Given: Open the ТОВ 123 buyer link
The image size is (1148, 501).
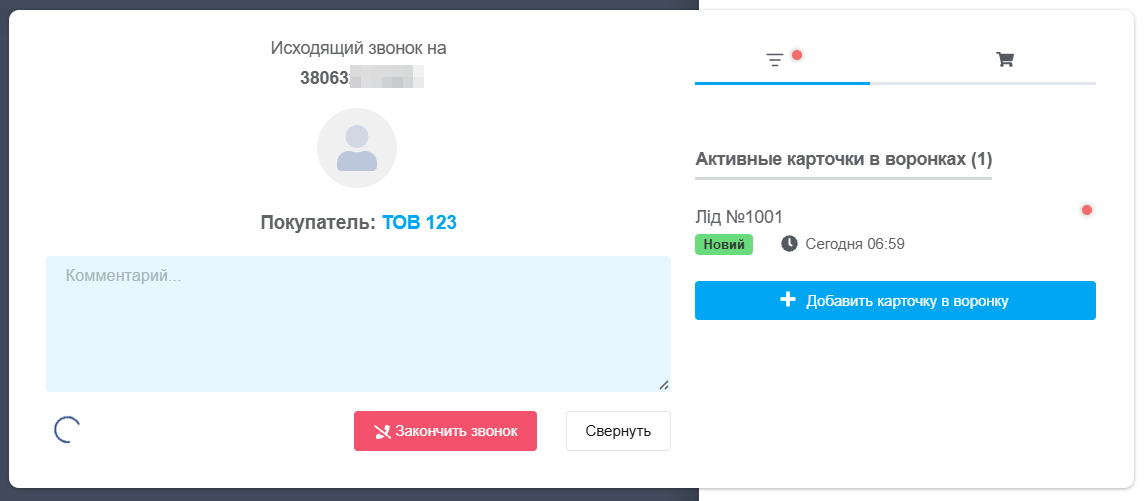Looking at the screenshot, I should pos(419,223).
